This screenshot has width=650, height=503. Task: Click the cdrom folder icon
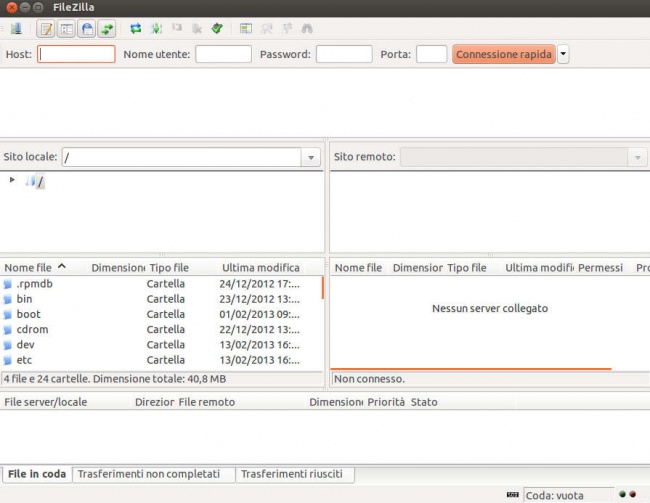pos(8,330)
